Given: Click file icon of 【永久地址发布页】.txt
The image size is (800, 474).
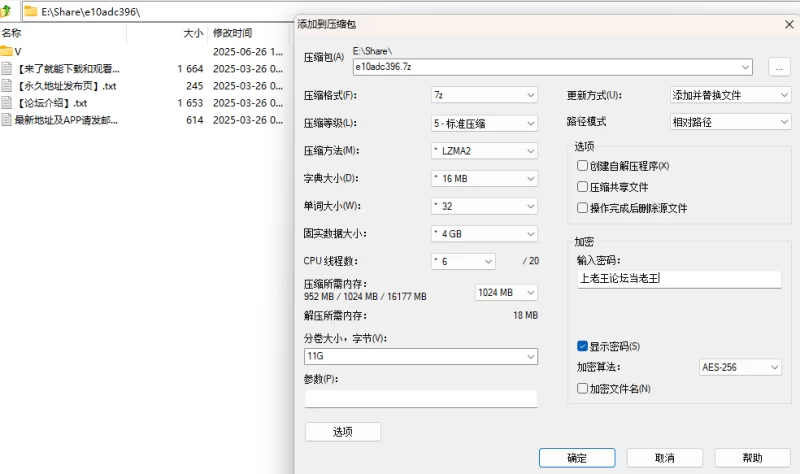Looking at the screenshot, I should click(x=6, y=86).
